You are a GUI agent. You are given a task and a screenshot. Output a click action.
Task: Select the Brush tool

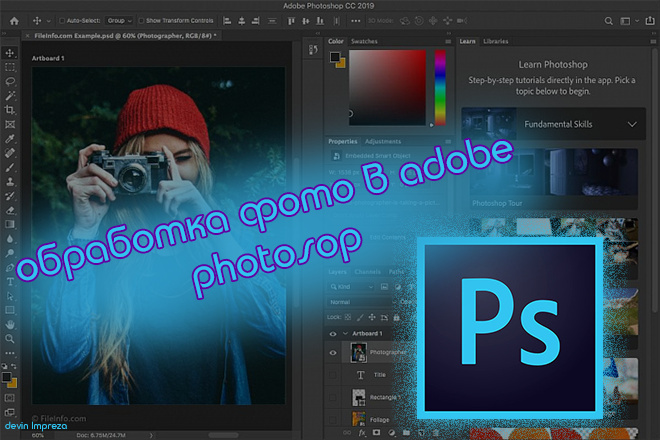(x=10, y=167)
